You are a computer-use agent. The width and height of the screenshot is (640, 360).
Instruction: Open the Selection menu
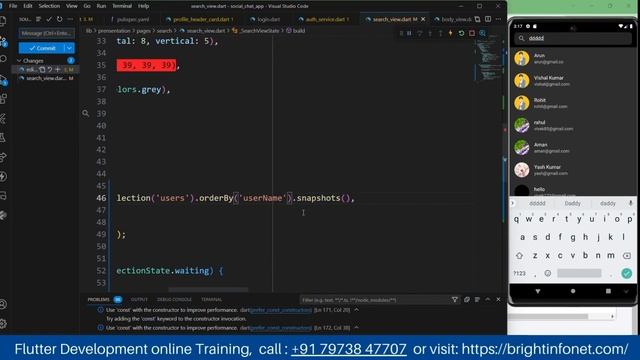[x=49, y=6]
